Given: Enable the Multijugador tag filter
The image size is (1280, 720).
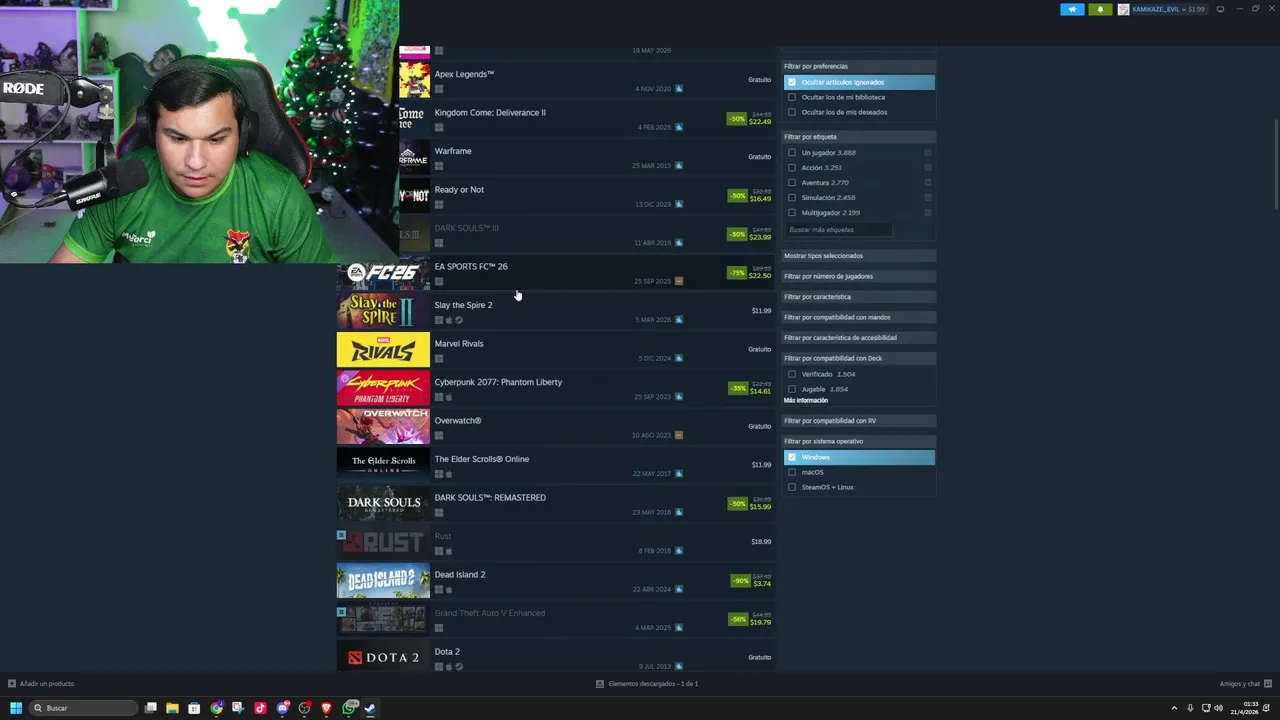Looking at the screenshot, I should [792, 213].
